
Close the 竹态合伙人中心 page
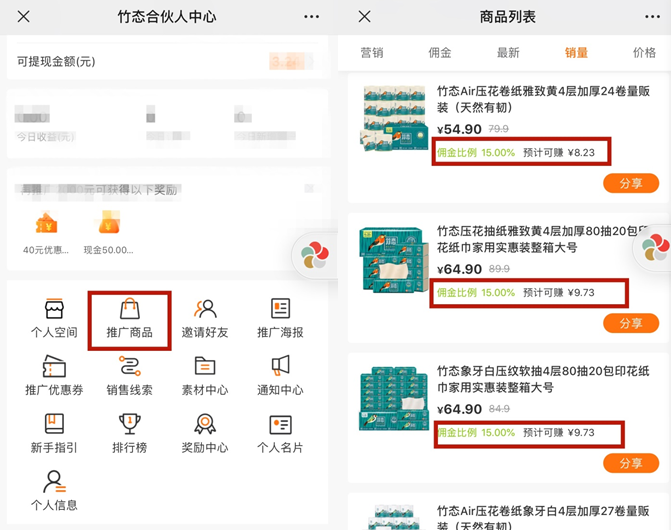[24, 17]
